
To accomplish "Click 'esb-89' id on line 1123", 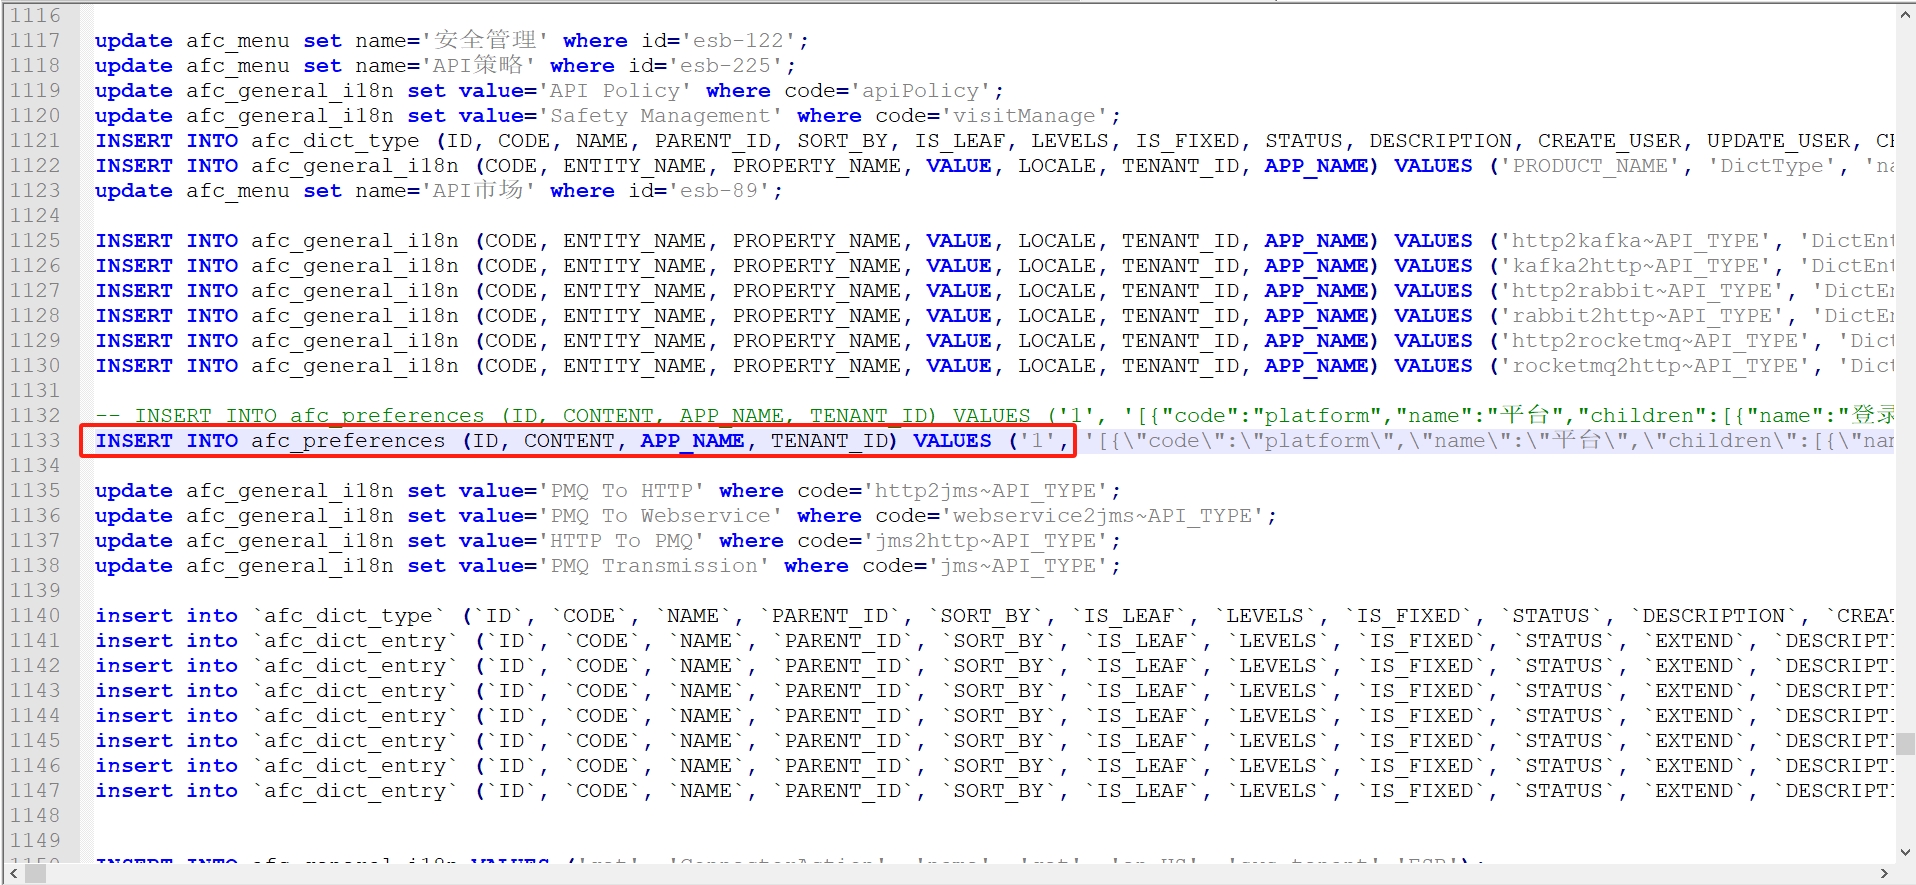I will pos(718,191).
